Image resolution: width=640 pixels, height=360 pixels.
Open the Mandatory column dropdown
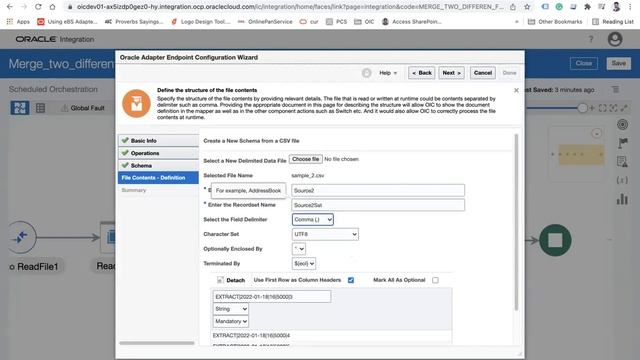(231, 322)
